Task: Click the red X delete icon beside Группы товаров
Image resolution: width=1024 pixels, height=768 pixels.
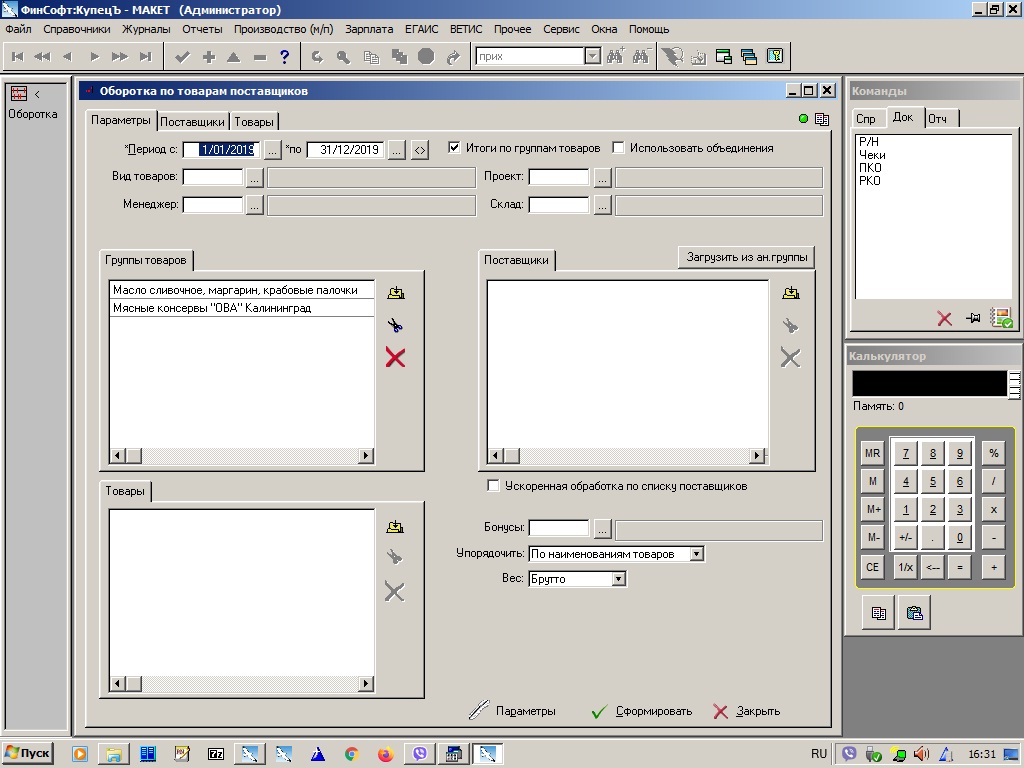Action: click(x=395, y=358)
